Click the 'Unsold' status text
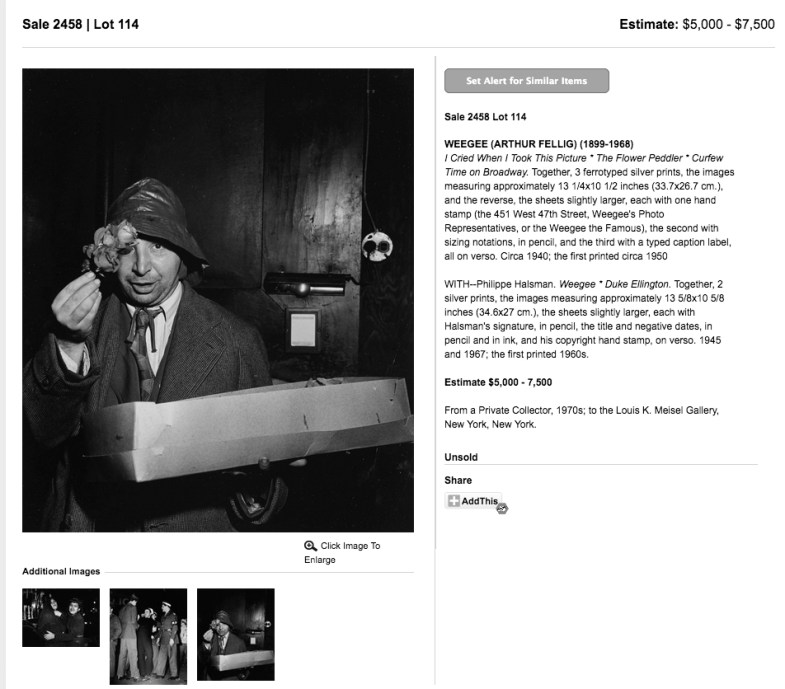 (461, 457)
